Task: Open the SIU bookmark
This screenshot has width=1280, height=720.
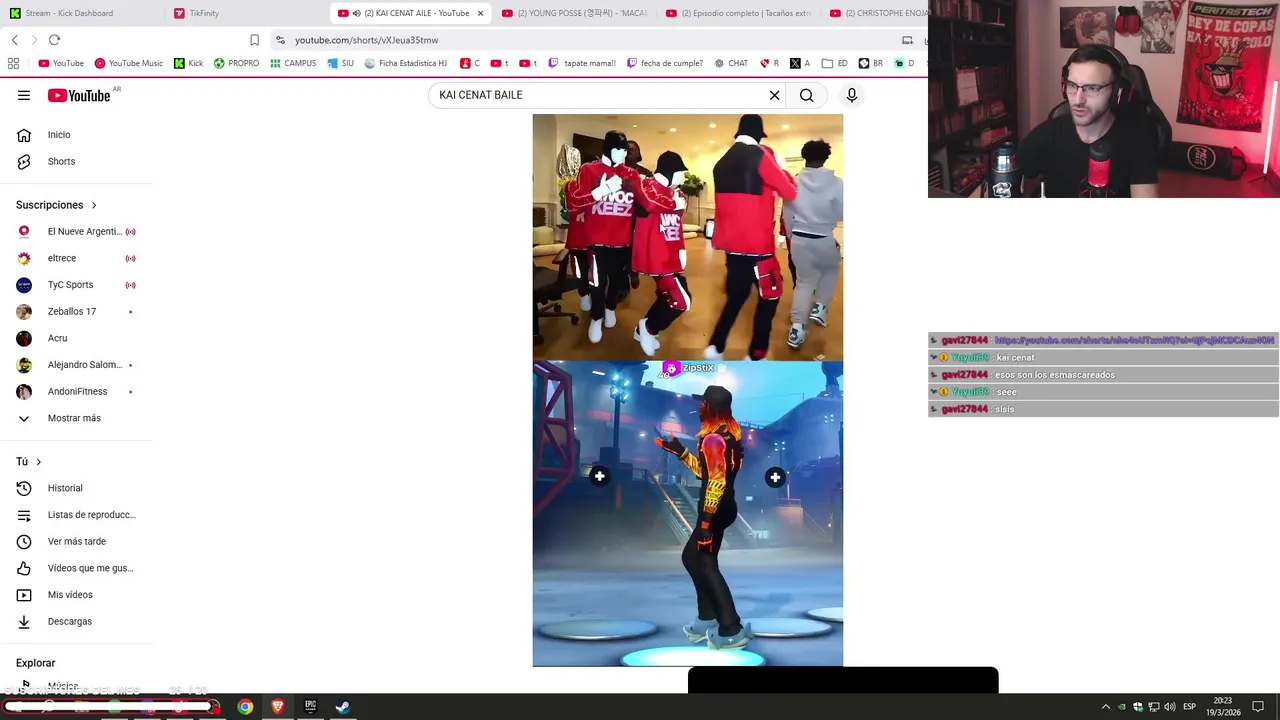Action: [340, 63]
